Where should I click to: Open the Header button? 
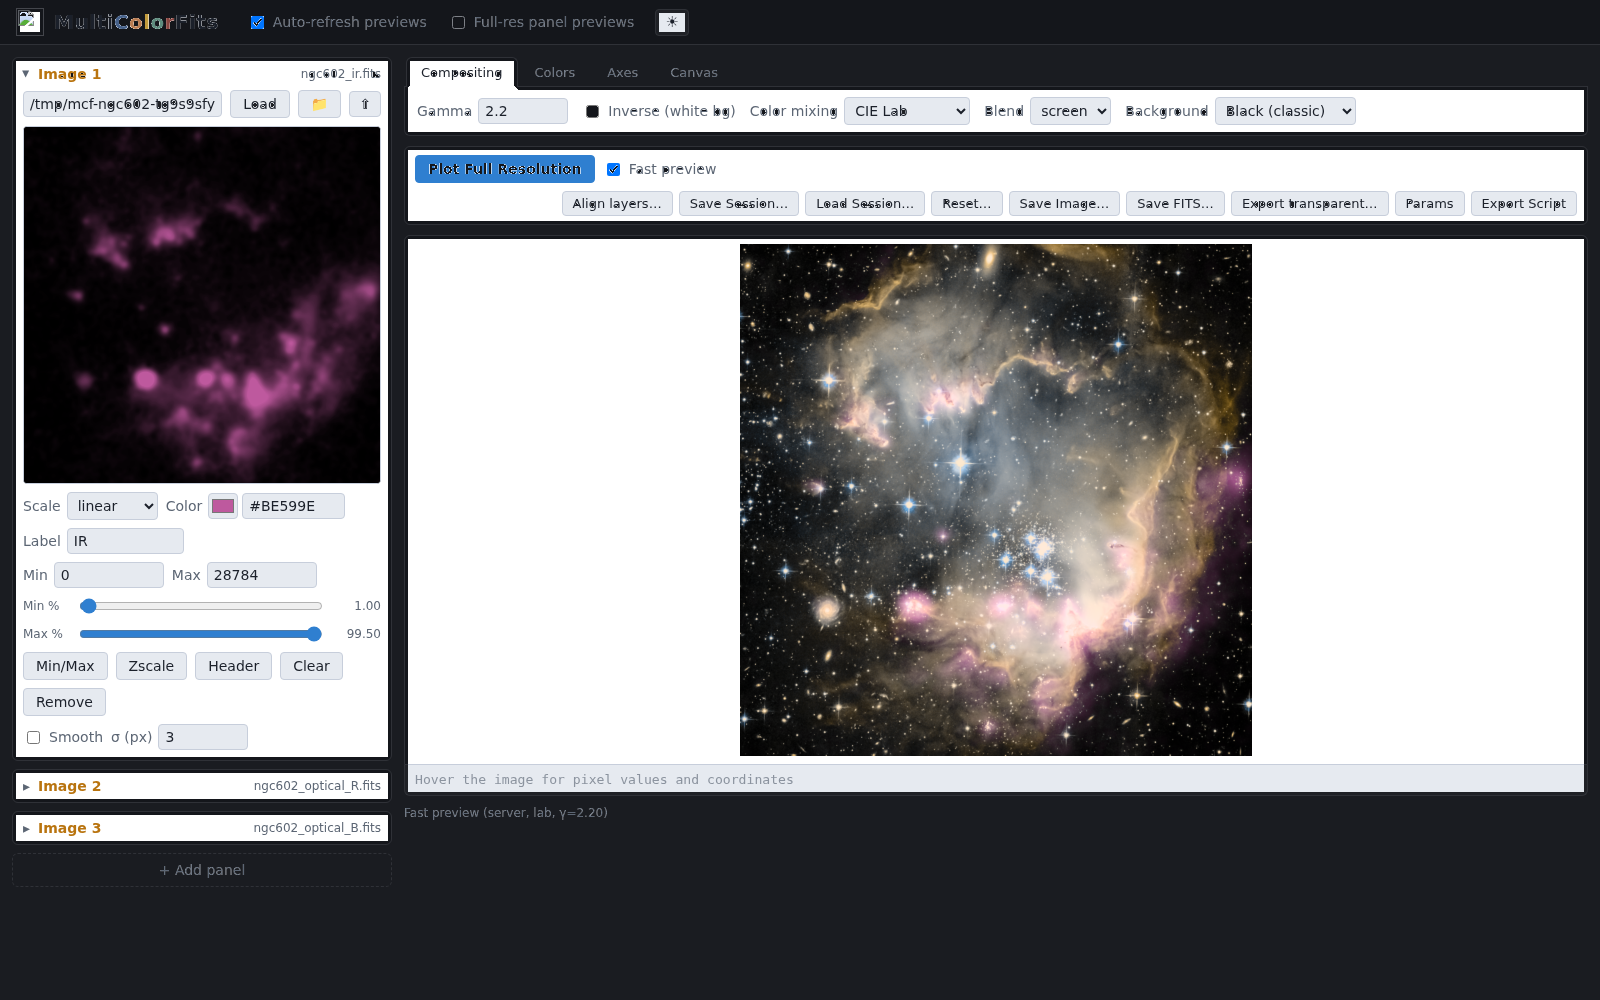point(233,666)
